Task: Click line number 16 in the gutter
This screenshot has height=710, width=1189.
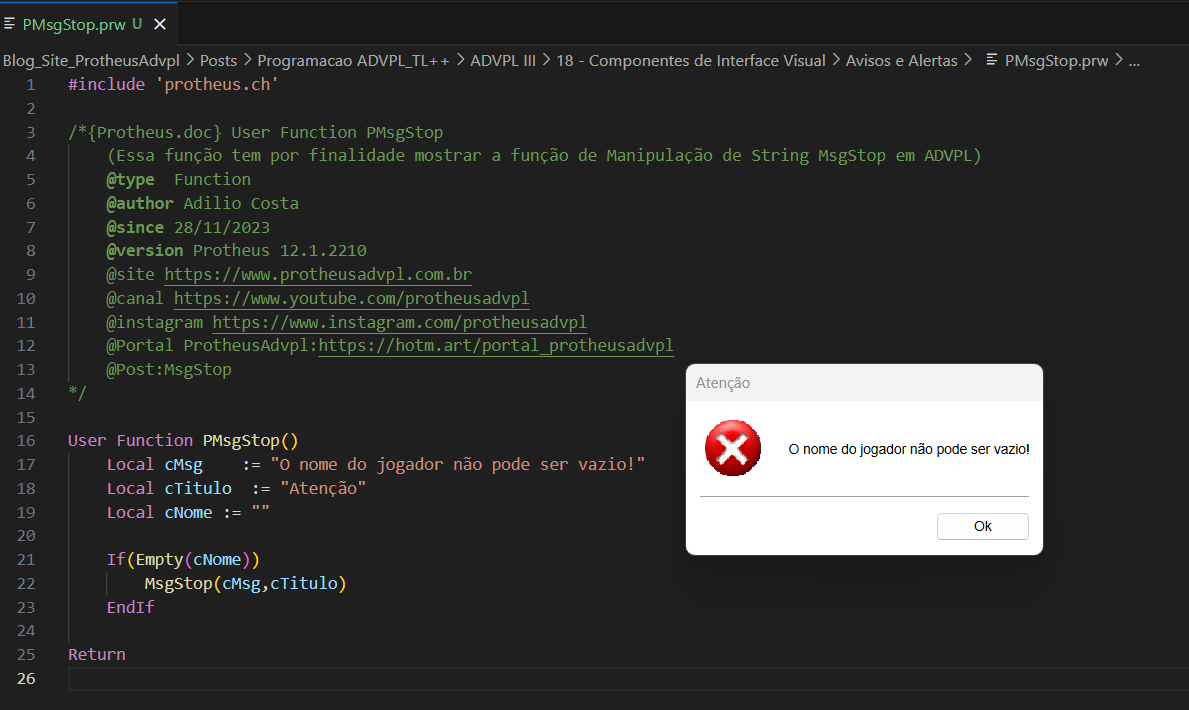Action: (26, 441)
